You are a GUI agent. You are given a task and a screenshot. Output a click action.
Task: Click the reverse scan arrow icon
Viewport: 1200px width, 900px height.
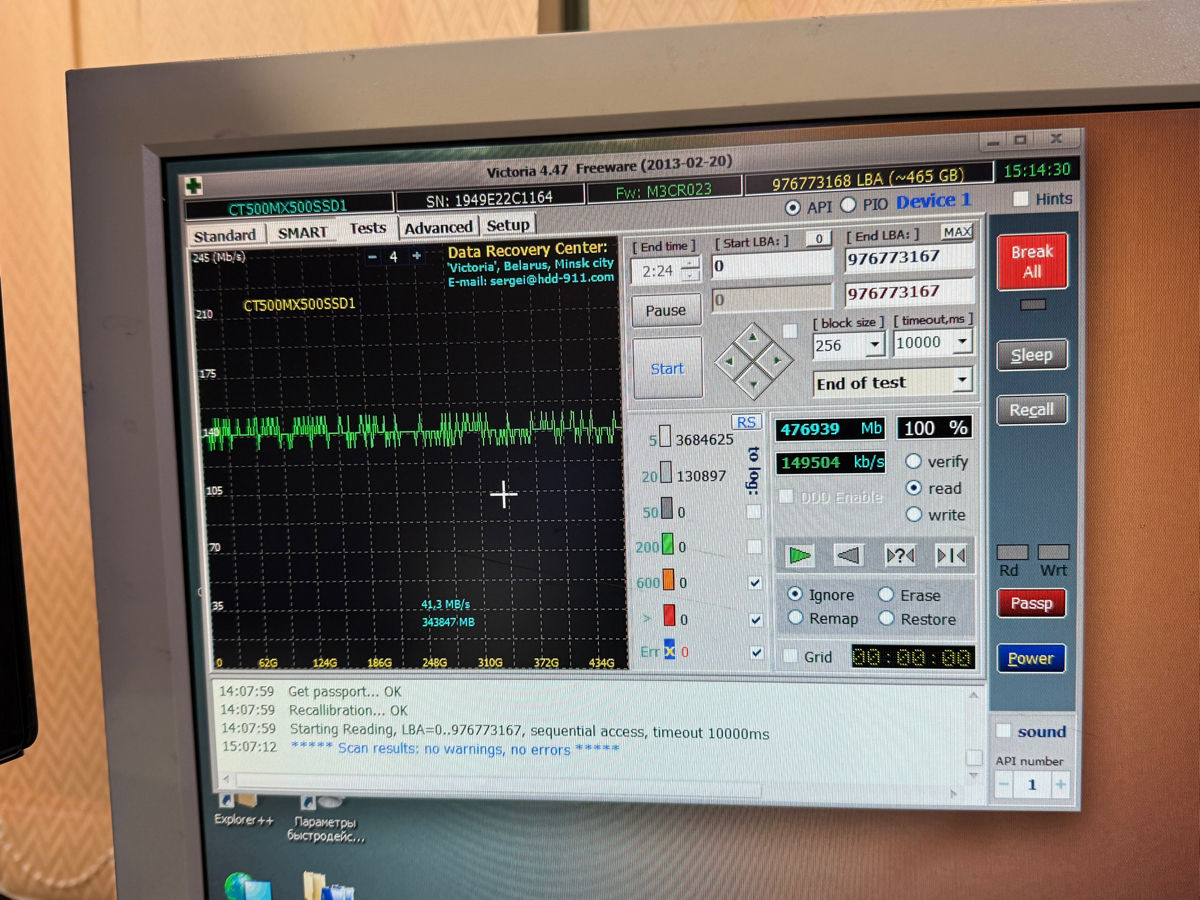pyautogui.click(x=848, y=555)
